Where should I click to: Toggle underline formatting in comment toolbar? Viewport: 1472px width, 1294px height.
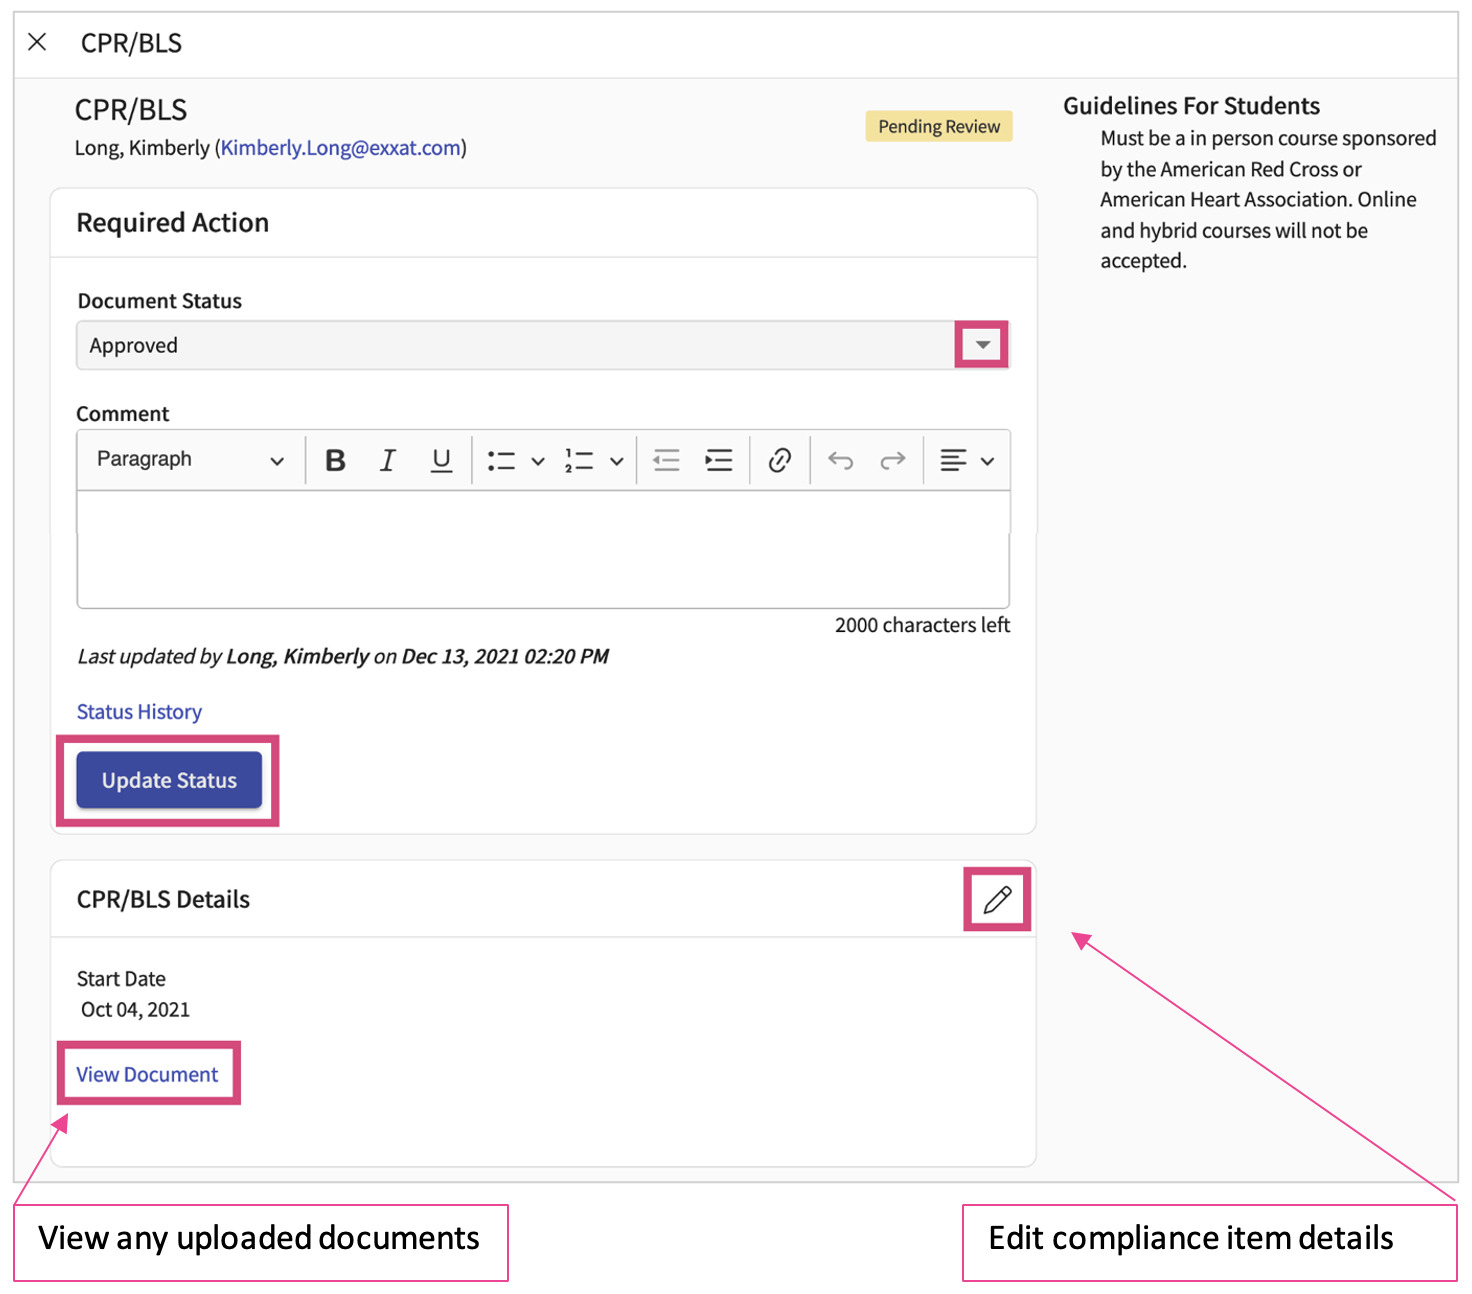(x=441, y=460)
